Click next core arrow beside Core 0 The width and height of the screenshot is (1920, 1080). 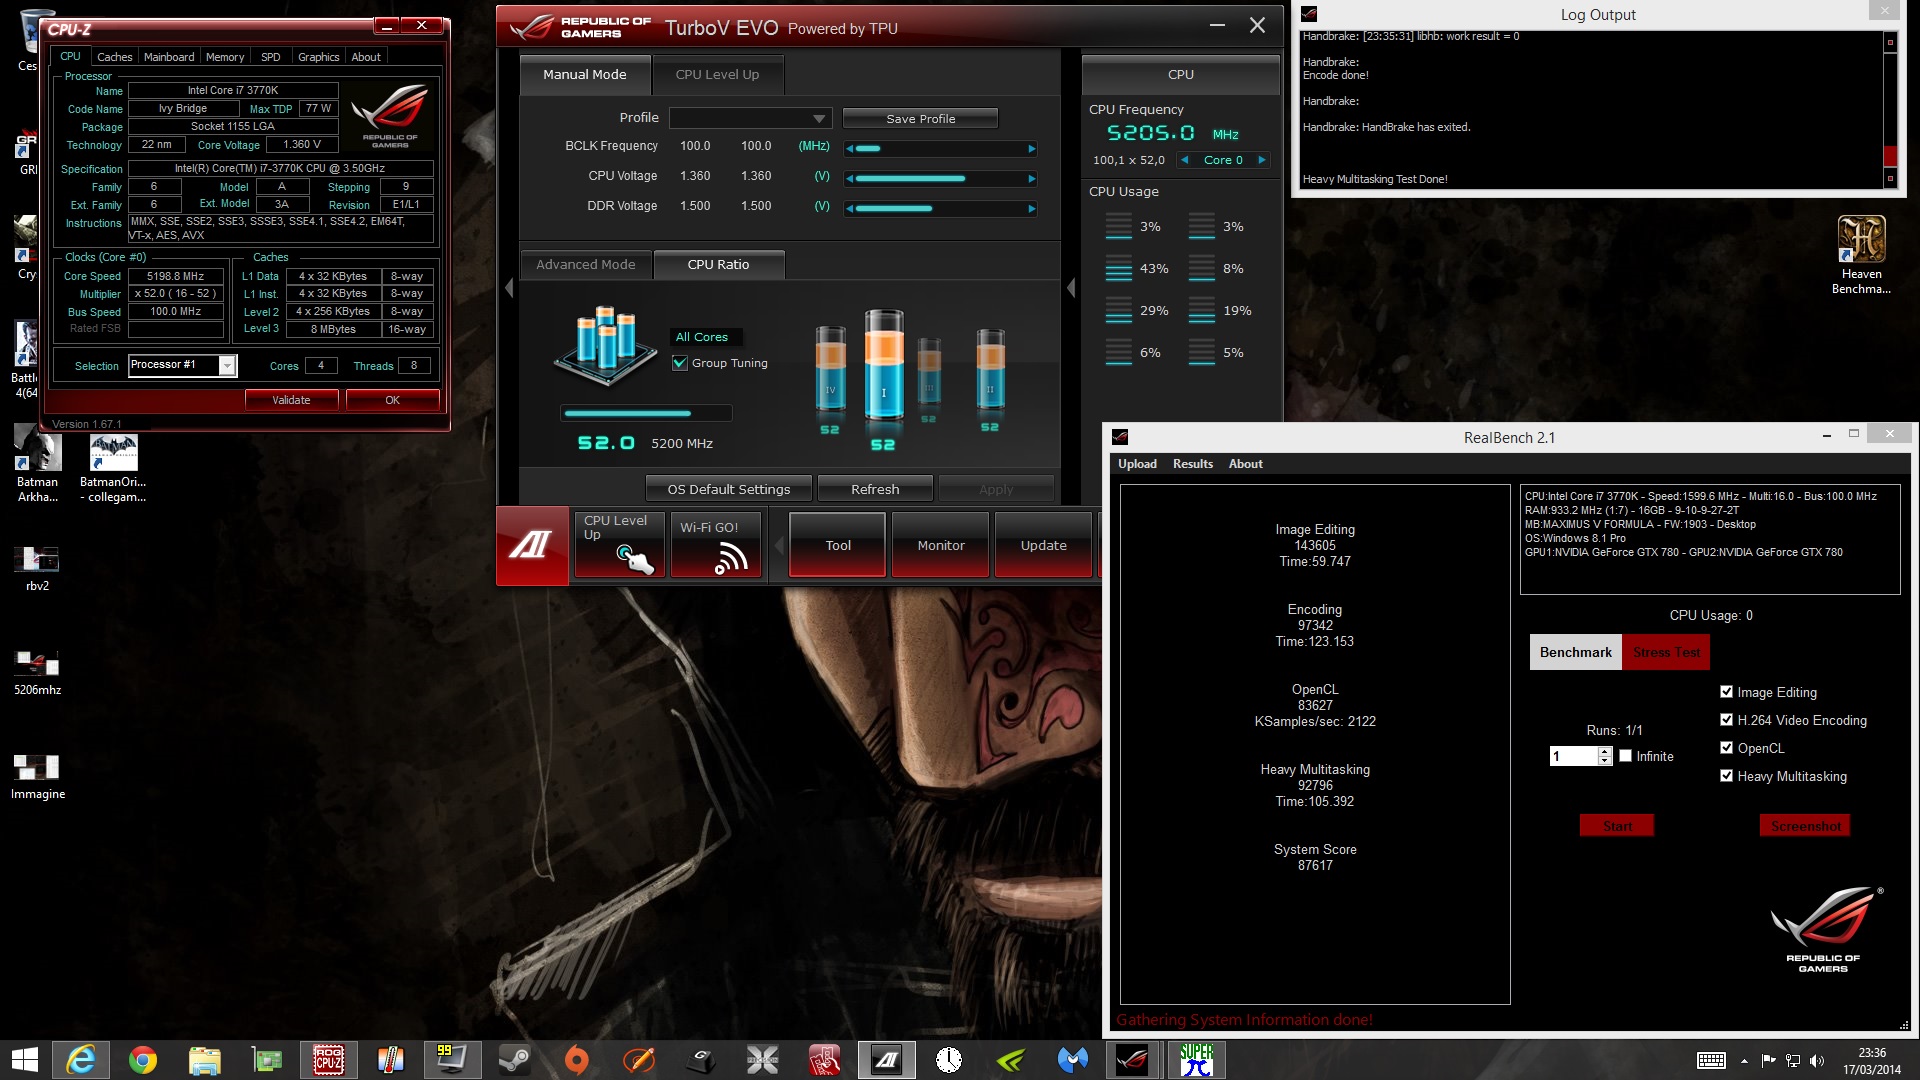pyautogui.click(x=1262, y=160)
